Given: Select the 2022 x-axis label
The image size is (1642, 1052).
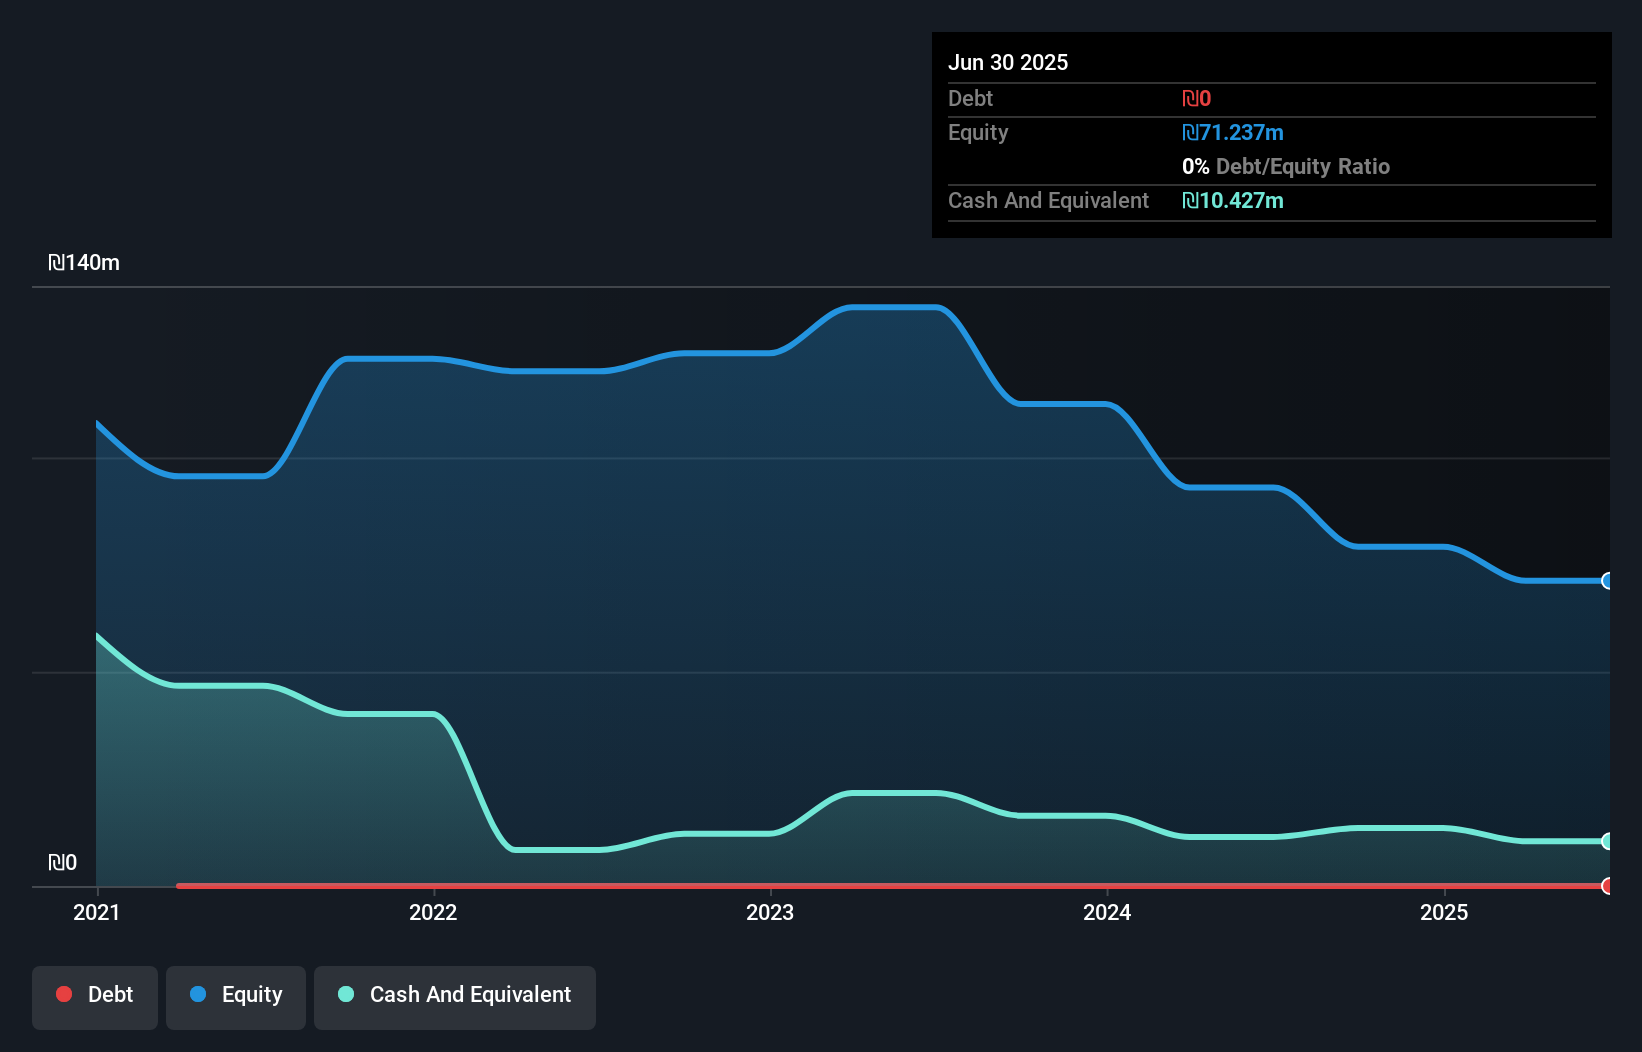Looking at the screenshot, I should point(433,912).
